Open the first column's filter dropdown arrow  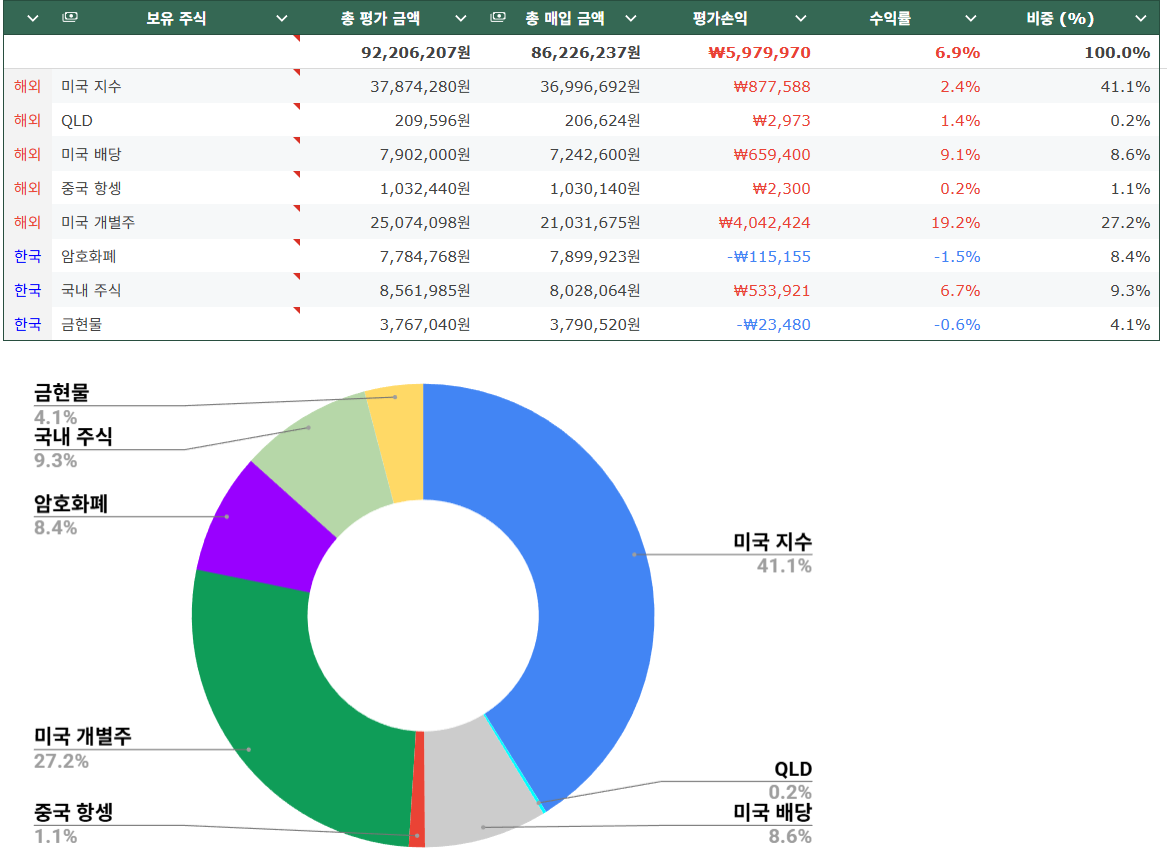click(32, 19)
